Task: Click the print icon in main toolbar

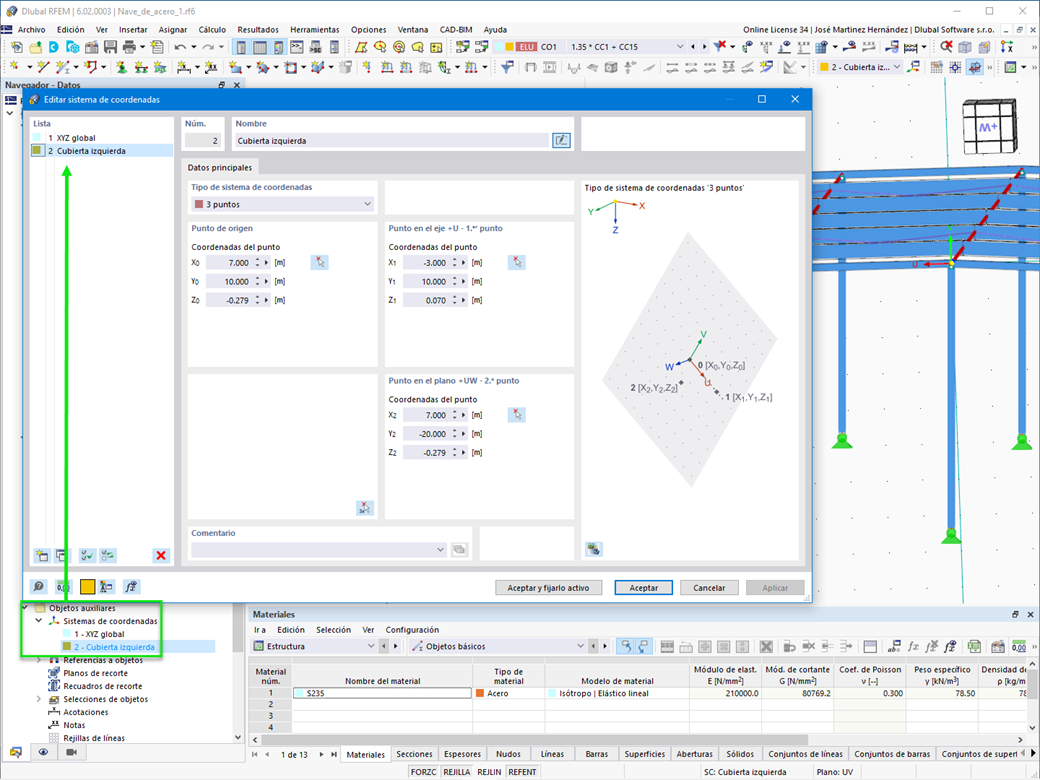Action: [x=129, y=47]
